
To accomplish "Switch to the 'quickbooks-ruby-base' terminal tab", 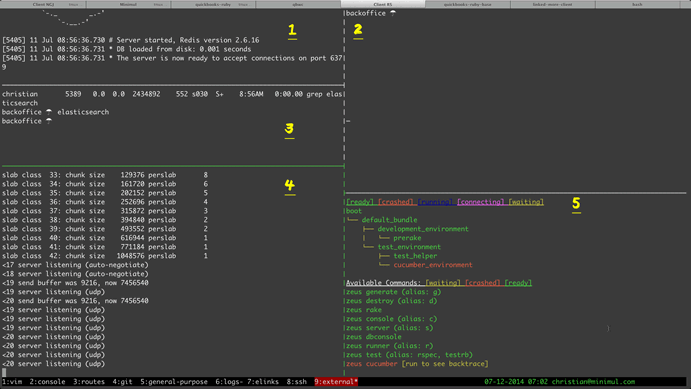I will tap(468, 4).
